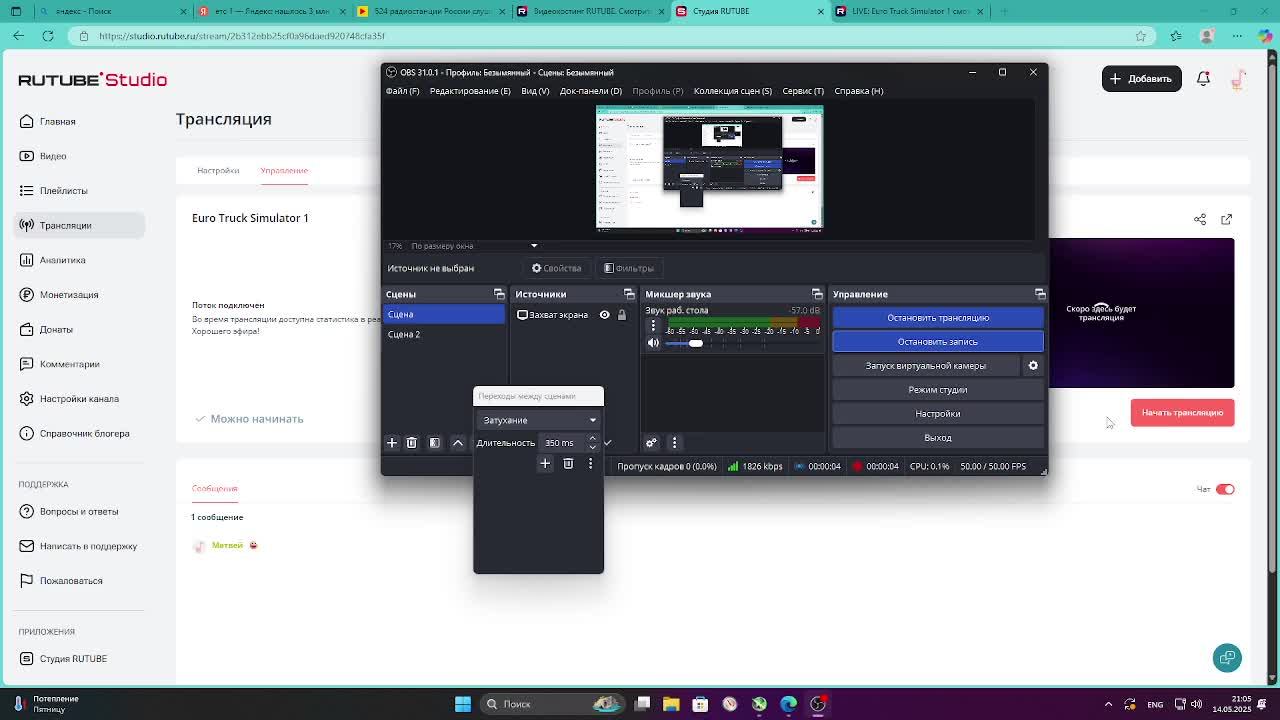The height and width of the screenshot is (720, 1280).
Task: Open the Сервис menu in OBS
Action: click(x=803, y=91)
